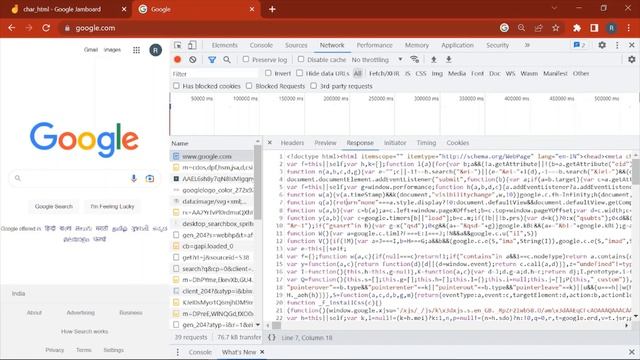Switch to the Elements panel tab

point(224,45)
